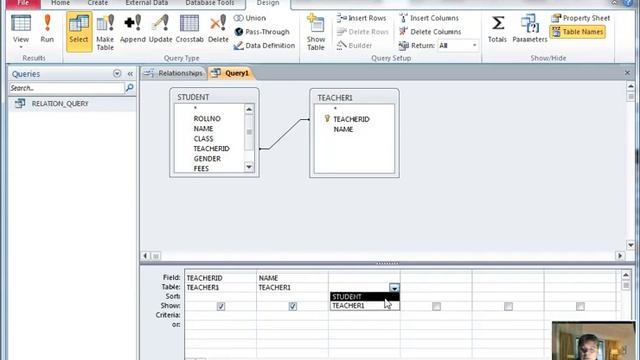This screenshot has width=640, height=360.
Task: Choose the Update query type
Action: coord(160,29)
